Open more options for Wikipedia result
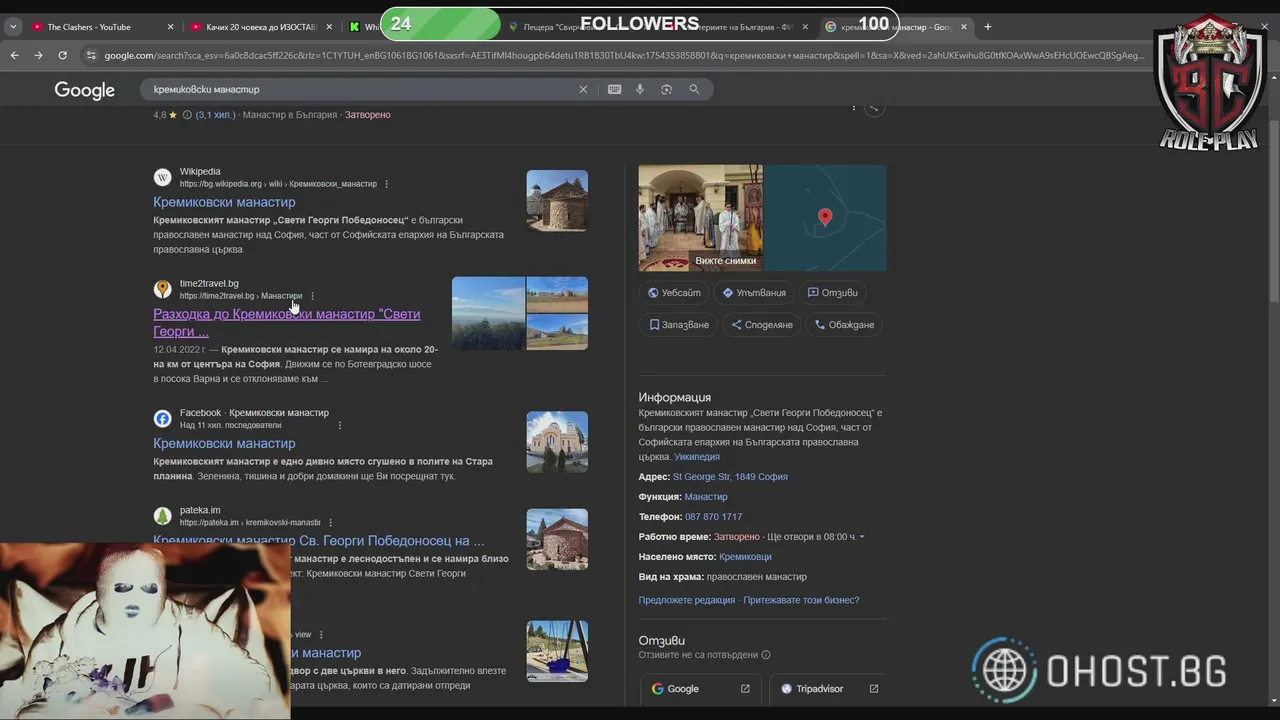This screenshot has width=1280, height=720. tap(386, 184)
